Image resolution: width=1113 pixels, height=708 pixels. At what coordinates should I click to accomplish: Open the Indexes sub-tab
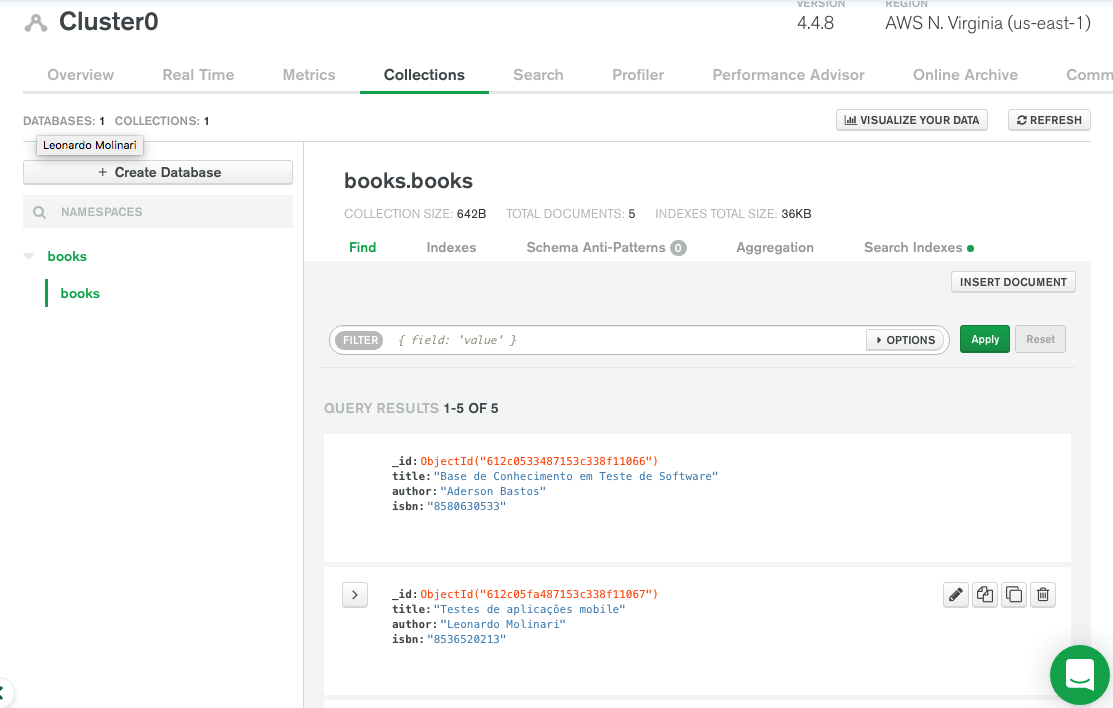(x=451, y=247)
